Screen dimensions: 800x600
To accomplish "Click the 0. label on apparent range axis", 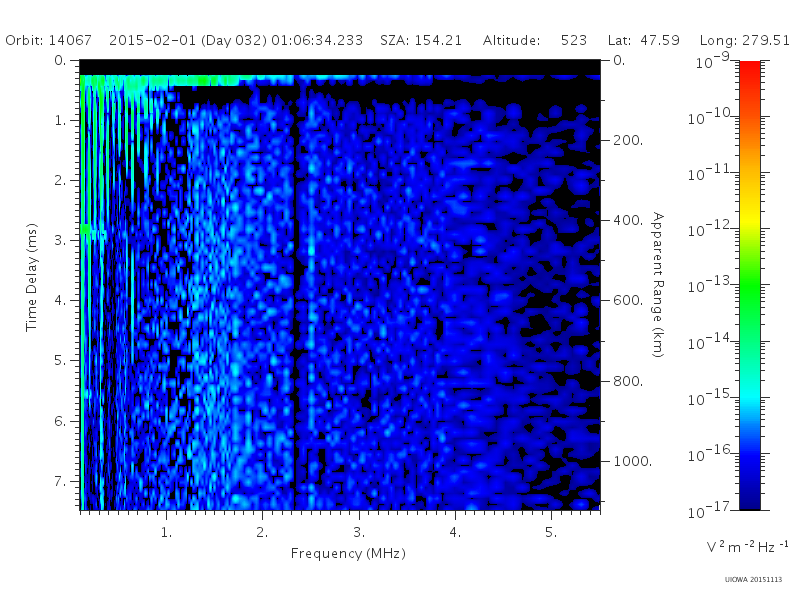I will [x=619, y=61].
